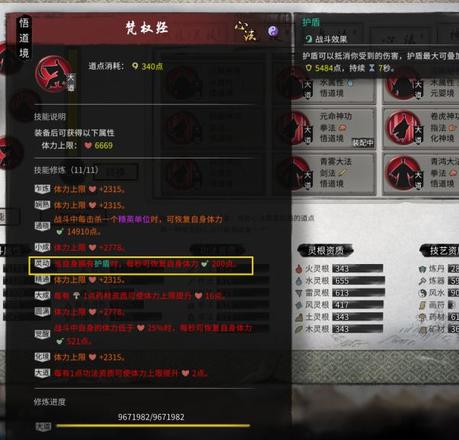Screen dimensions: 459x440
Task: Click the 水灵根 water drop icon
Action: click(299, 281)
